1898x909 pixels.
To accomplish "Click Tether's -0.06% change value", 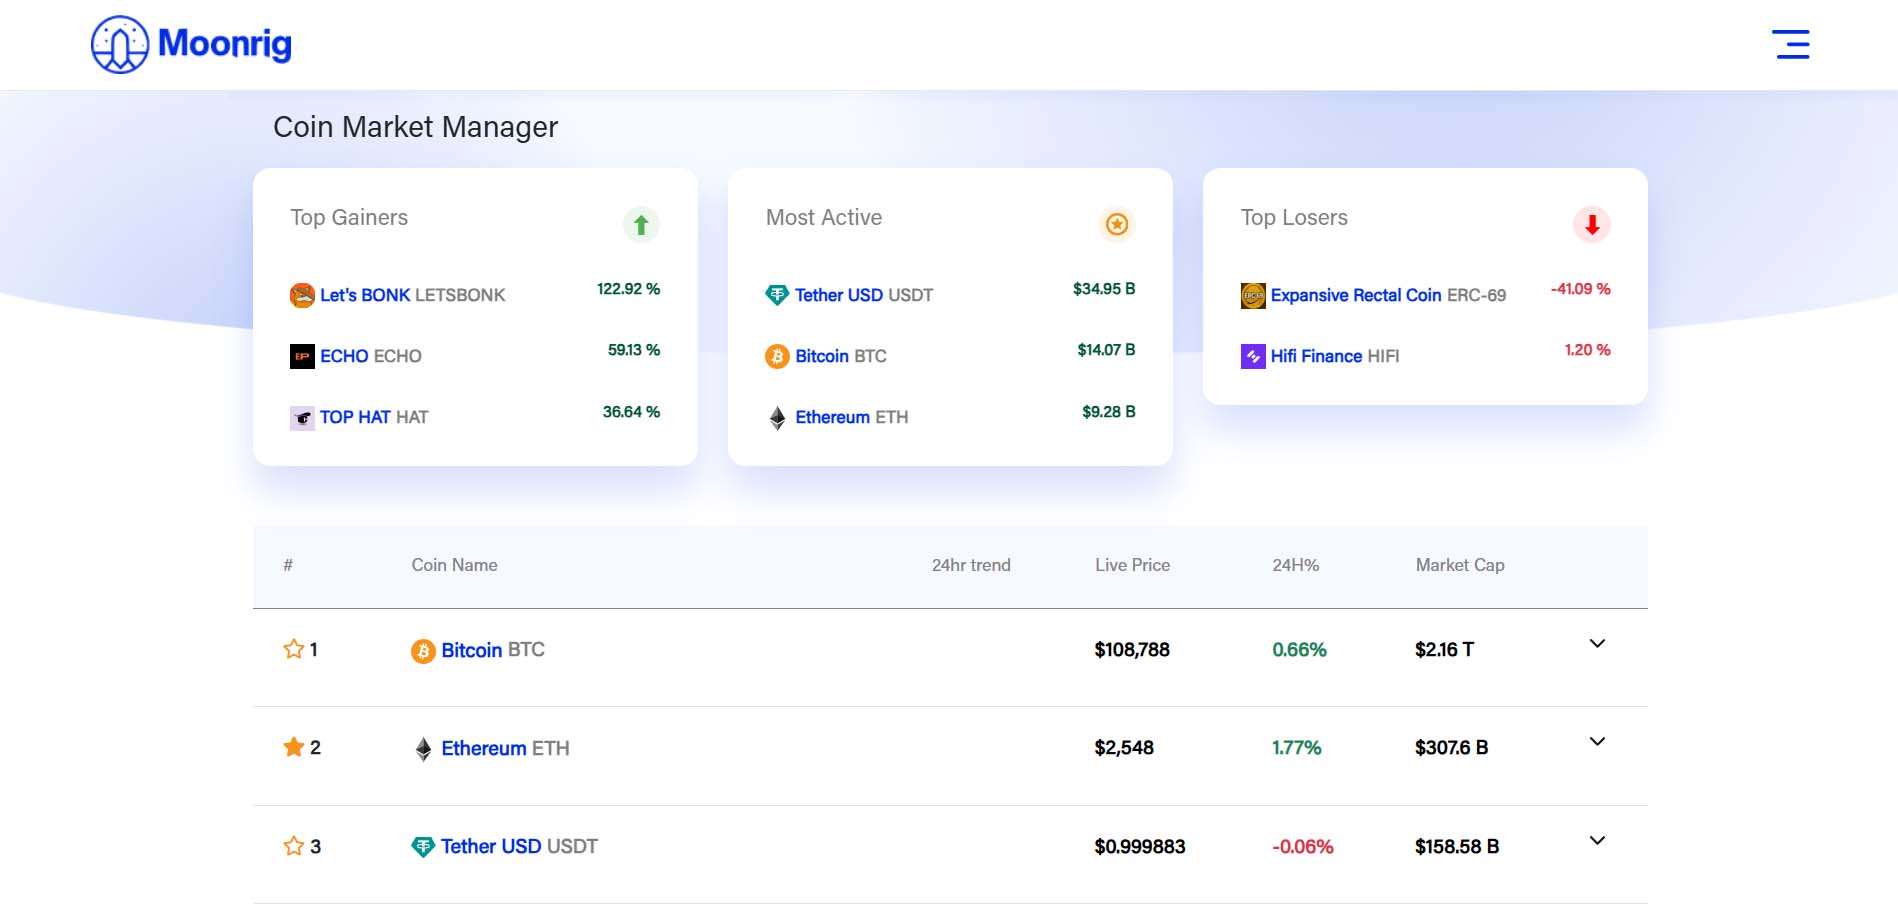I will click(1303, 847).
